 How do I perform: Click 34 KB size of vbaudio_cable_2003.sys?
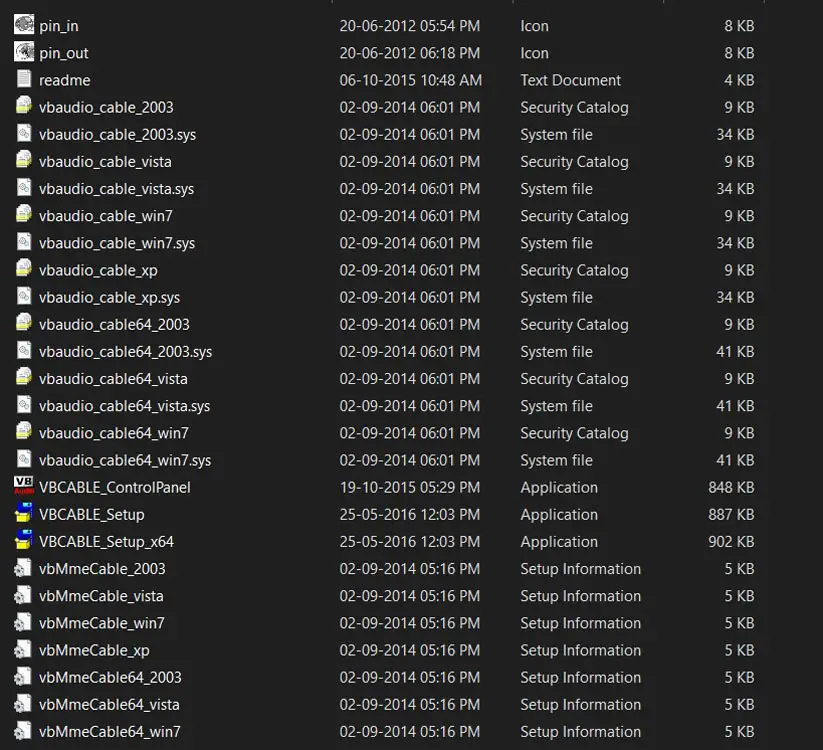735,134
